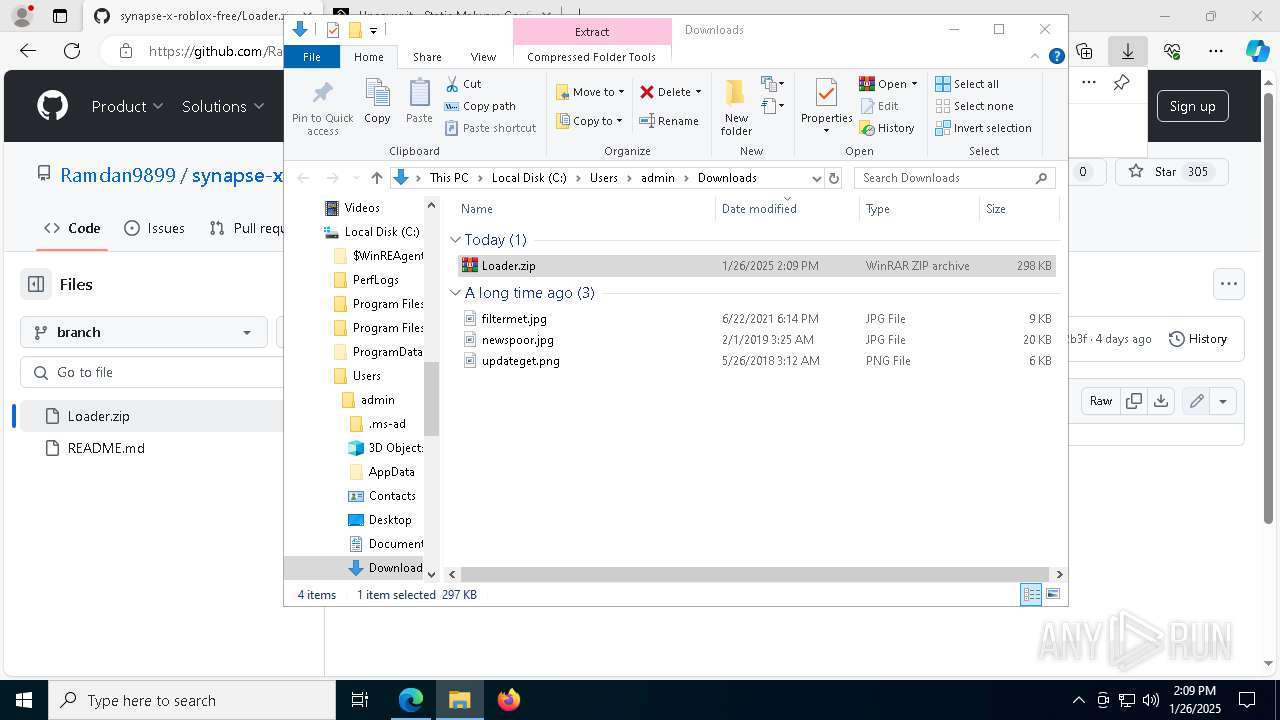This screenshot has width=1280, height=720.
Task: Select the GitHub Code tab
Action: (73, 228)
